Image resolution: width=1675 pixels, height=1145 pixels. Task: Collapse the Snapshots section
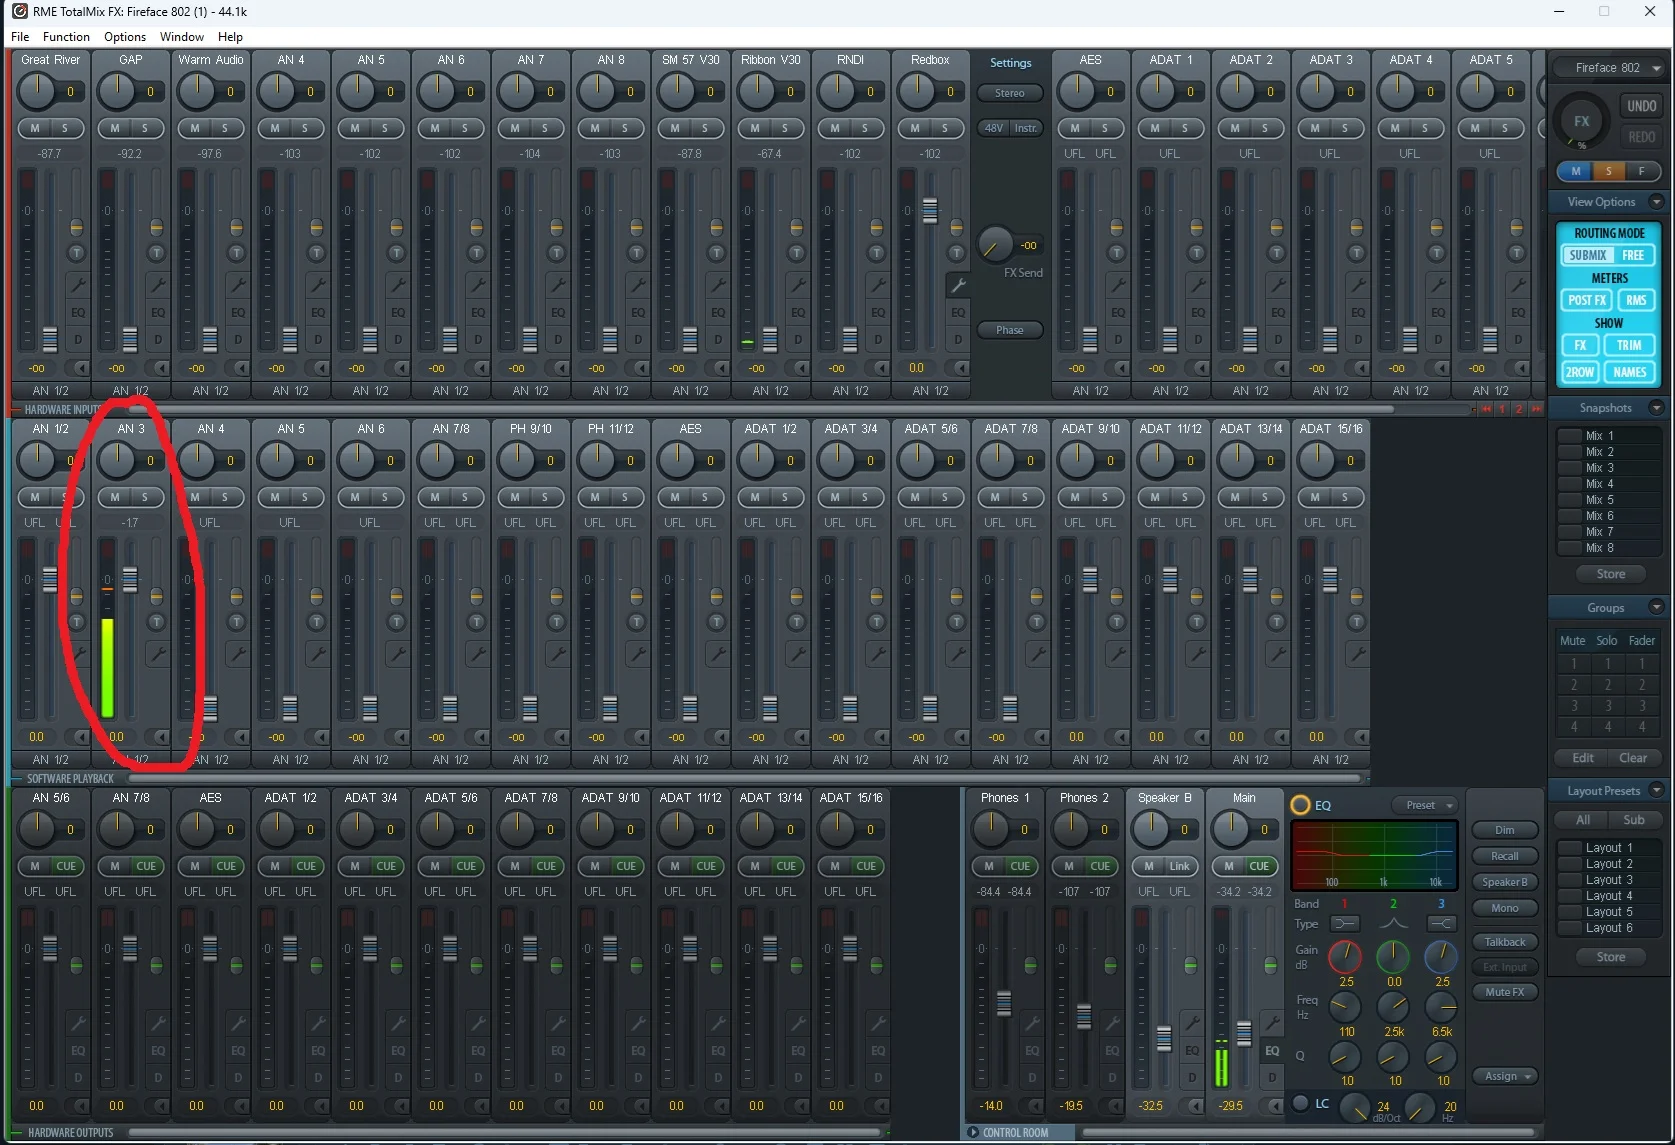[1656, 408]
